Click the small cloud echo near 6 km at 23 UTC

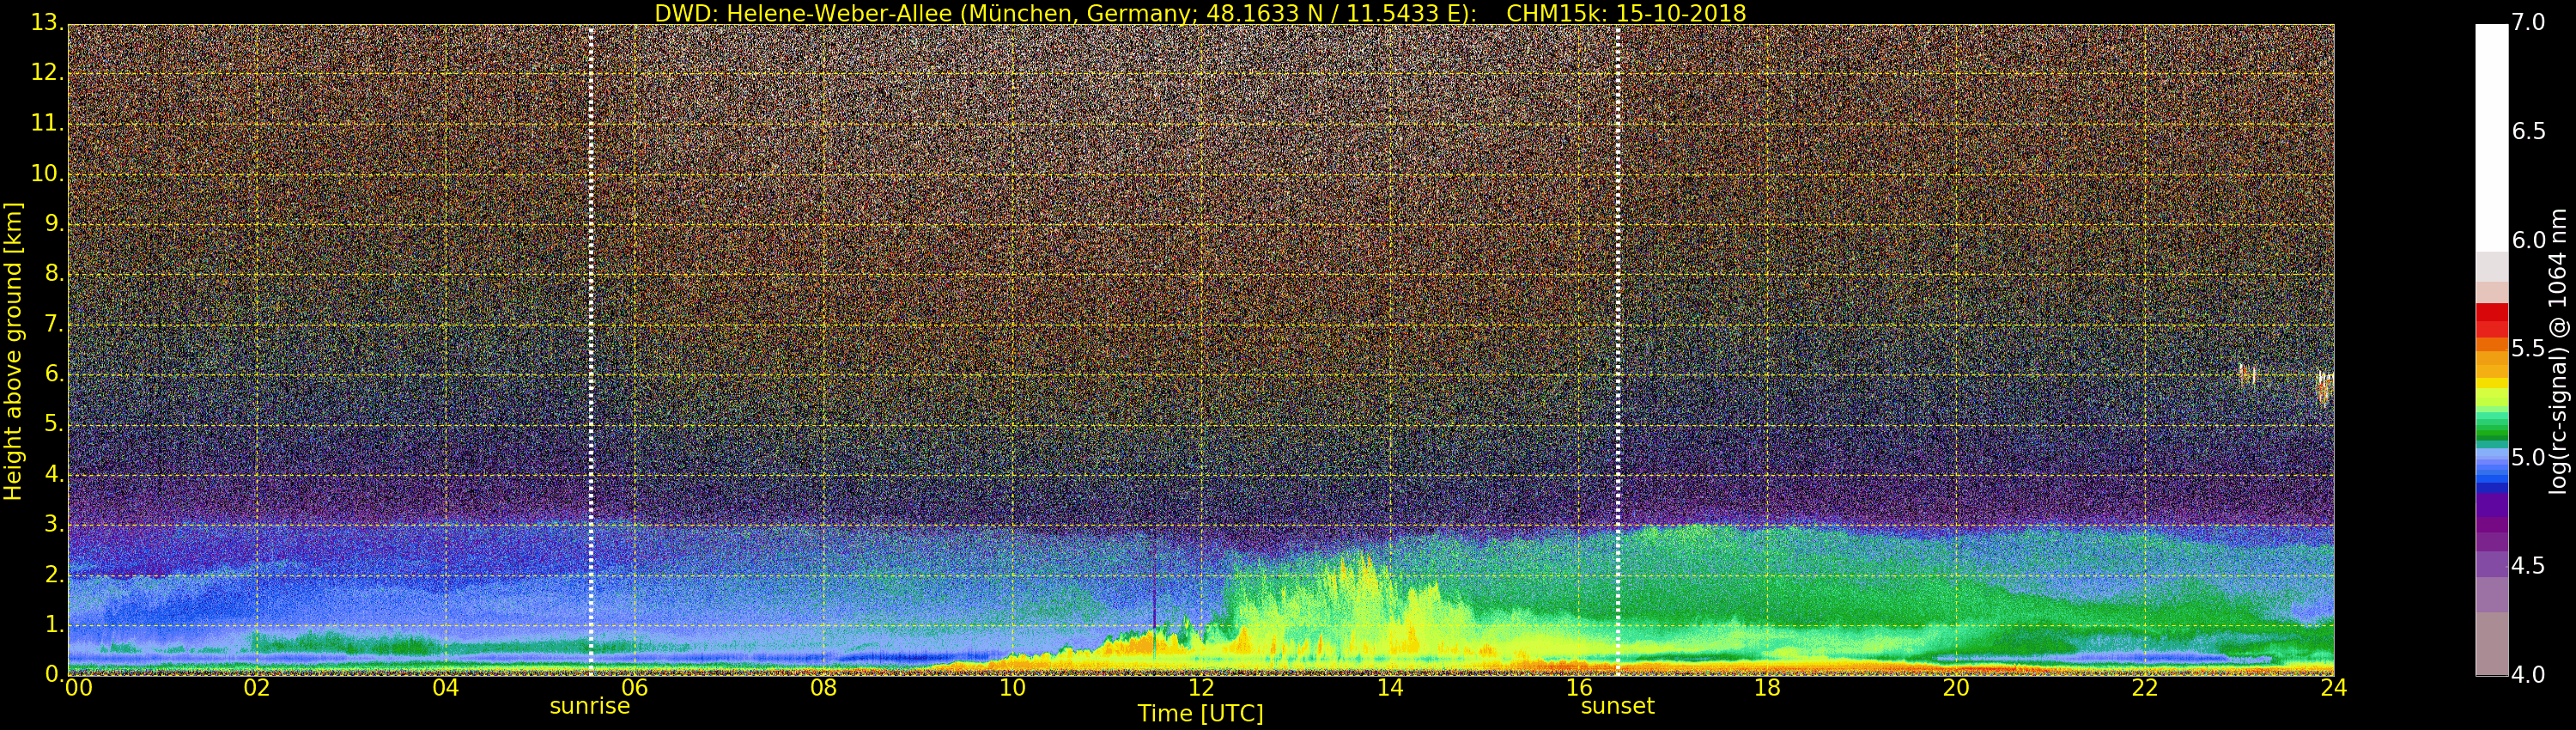pos(2246,375)
